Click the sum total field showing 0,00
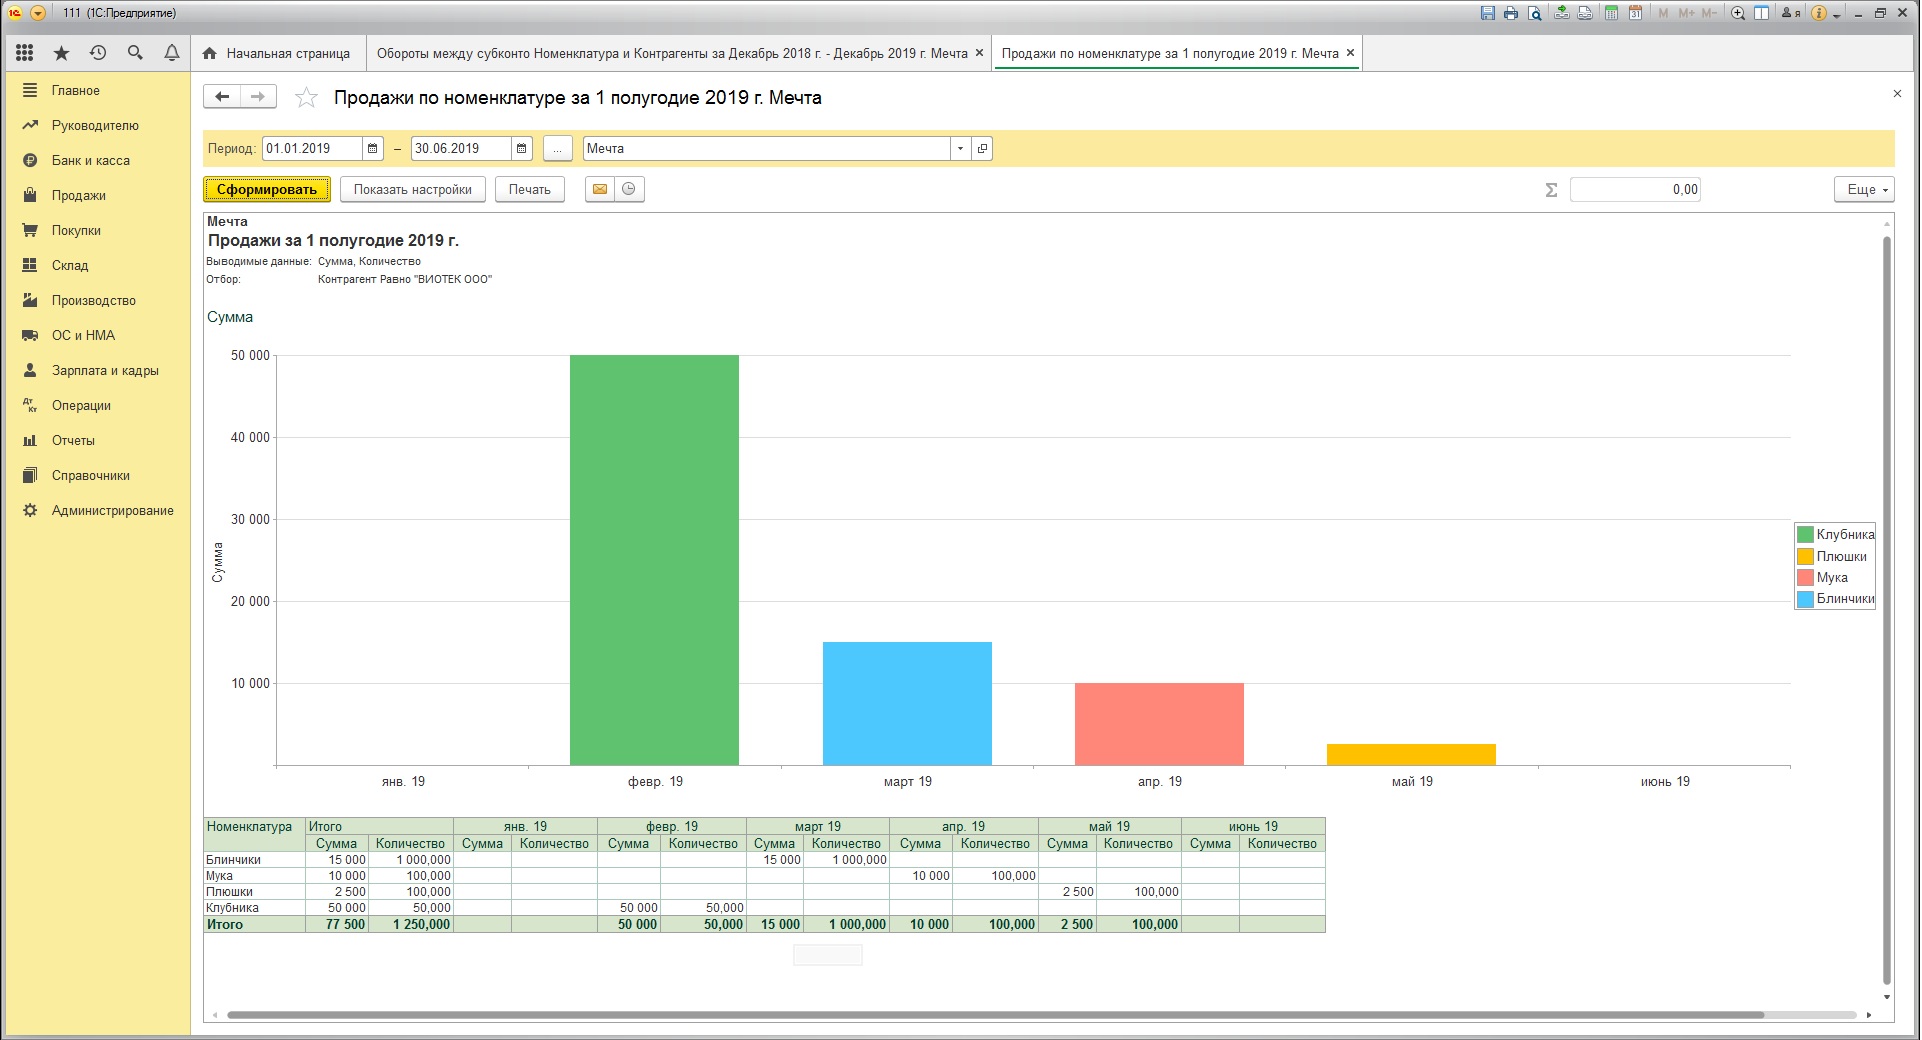 point(1635,189)
